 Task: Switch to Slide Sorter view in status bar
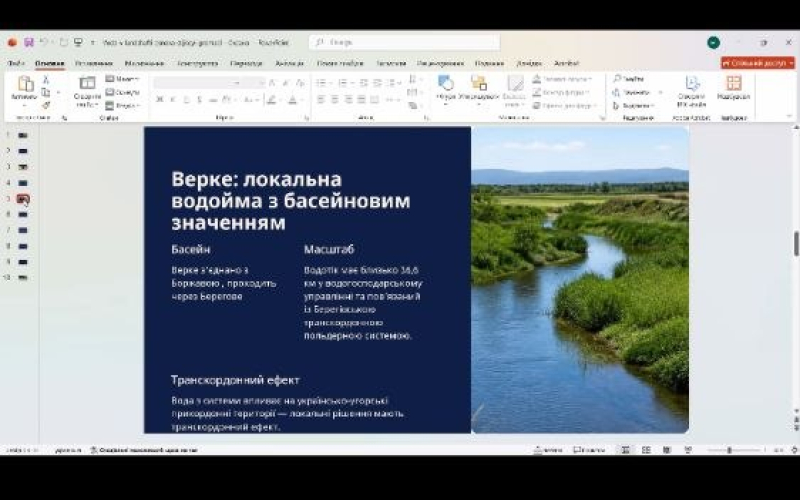tap(646, 449)
